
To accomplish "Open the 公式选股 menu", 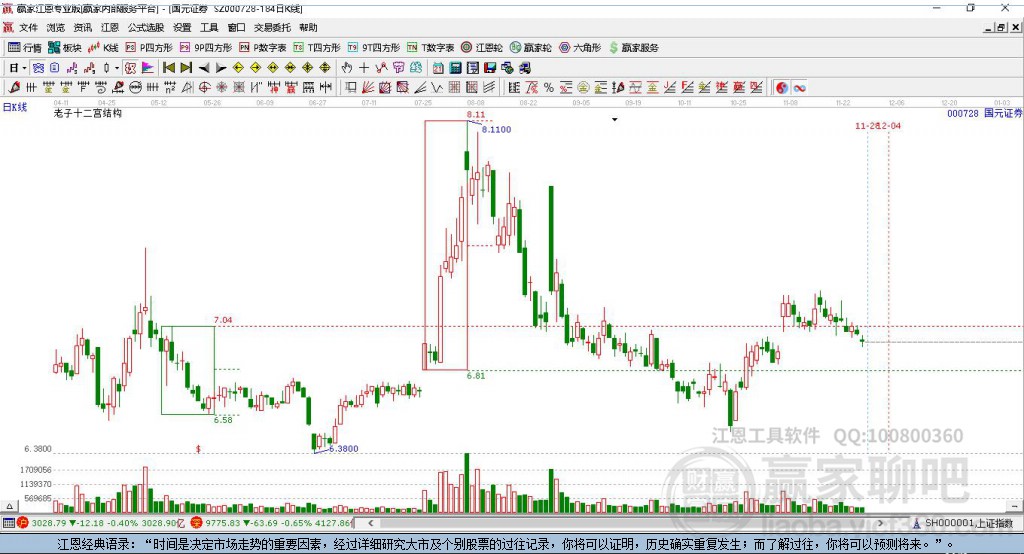I will pos(146,27).
